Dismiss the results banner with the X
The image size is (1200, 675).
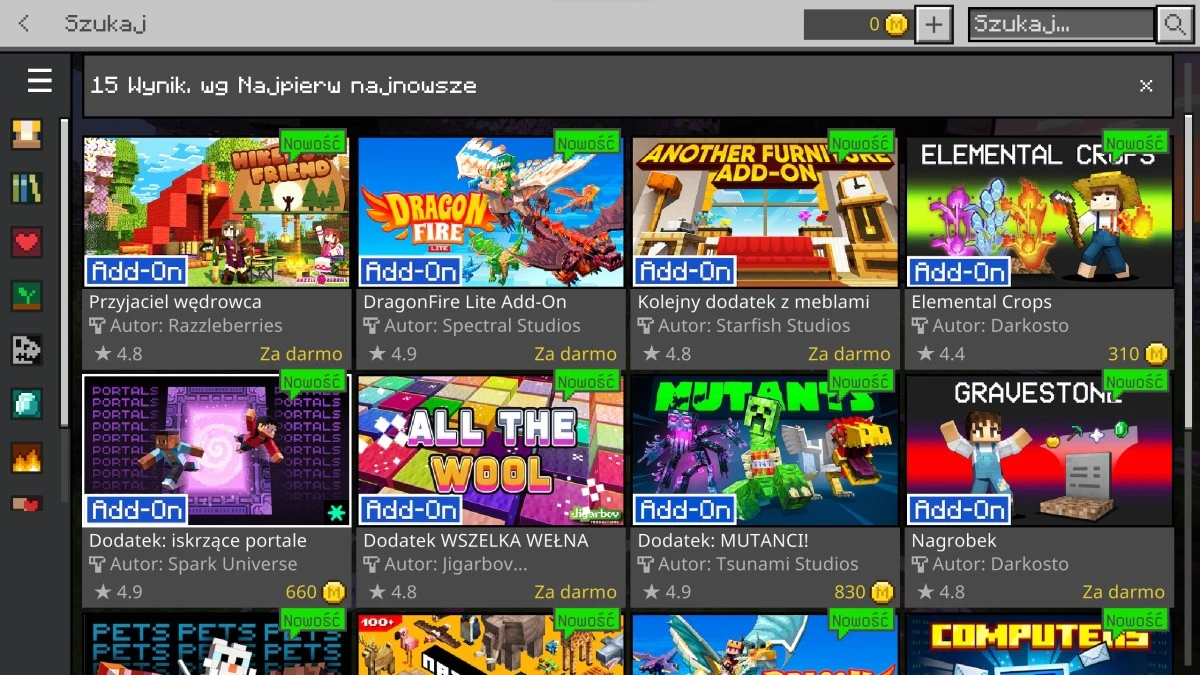1146,86
